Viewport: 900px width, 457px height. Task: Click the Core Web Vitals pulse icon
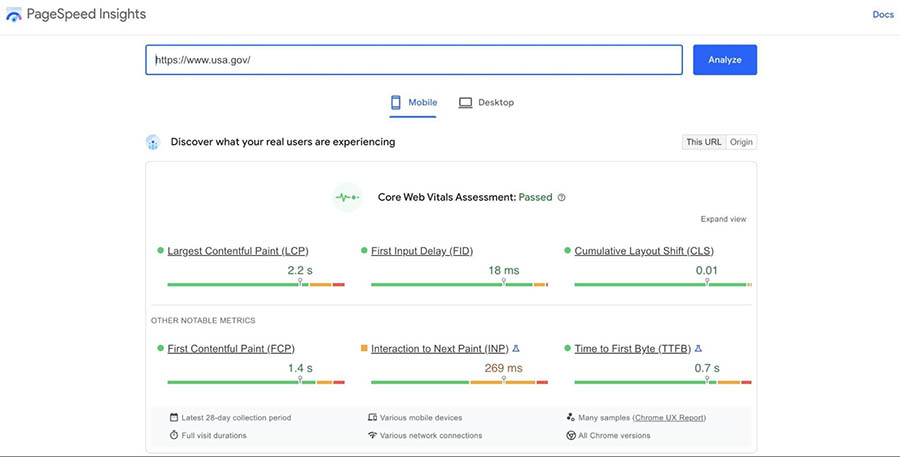point(347,197)
